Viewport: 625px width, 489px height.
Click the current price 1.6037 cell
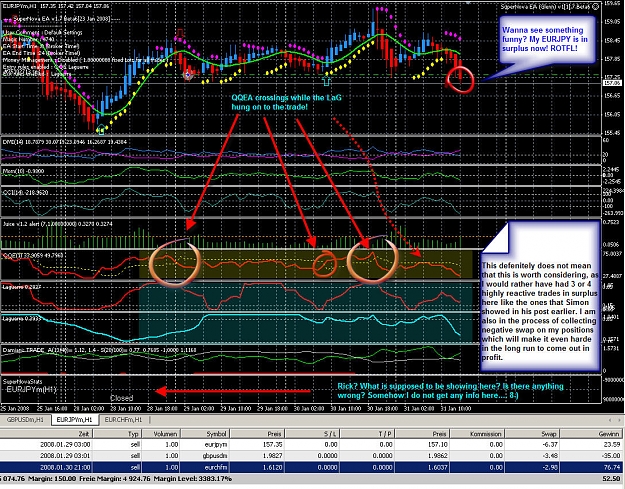tap(438, 467)
